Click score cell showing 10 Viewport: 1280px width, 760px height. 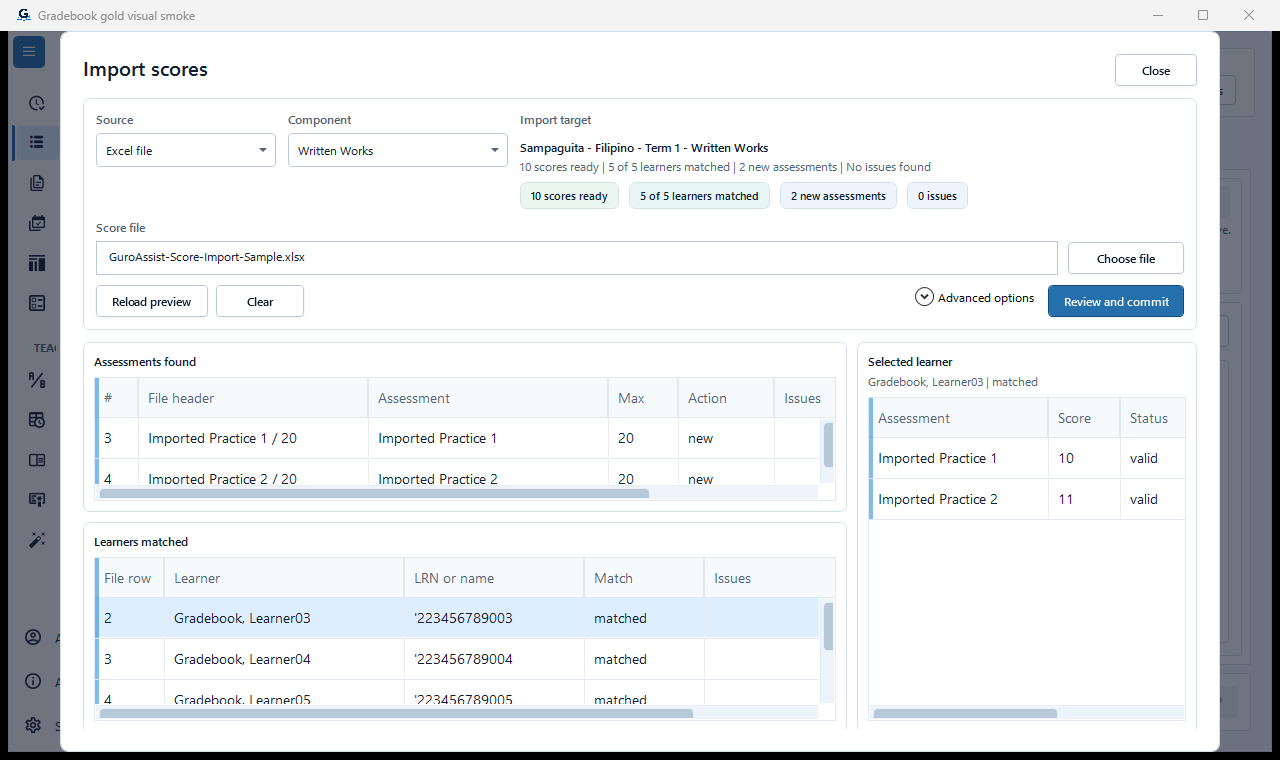[x=1084, y=458]
